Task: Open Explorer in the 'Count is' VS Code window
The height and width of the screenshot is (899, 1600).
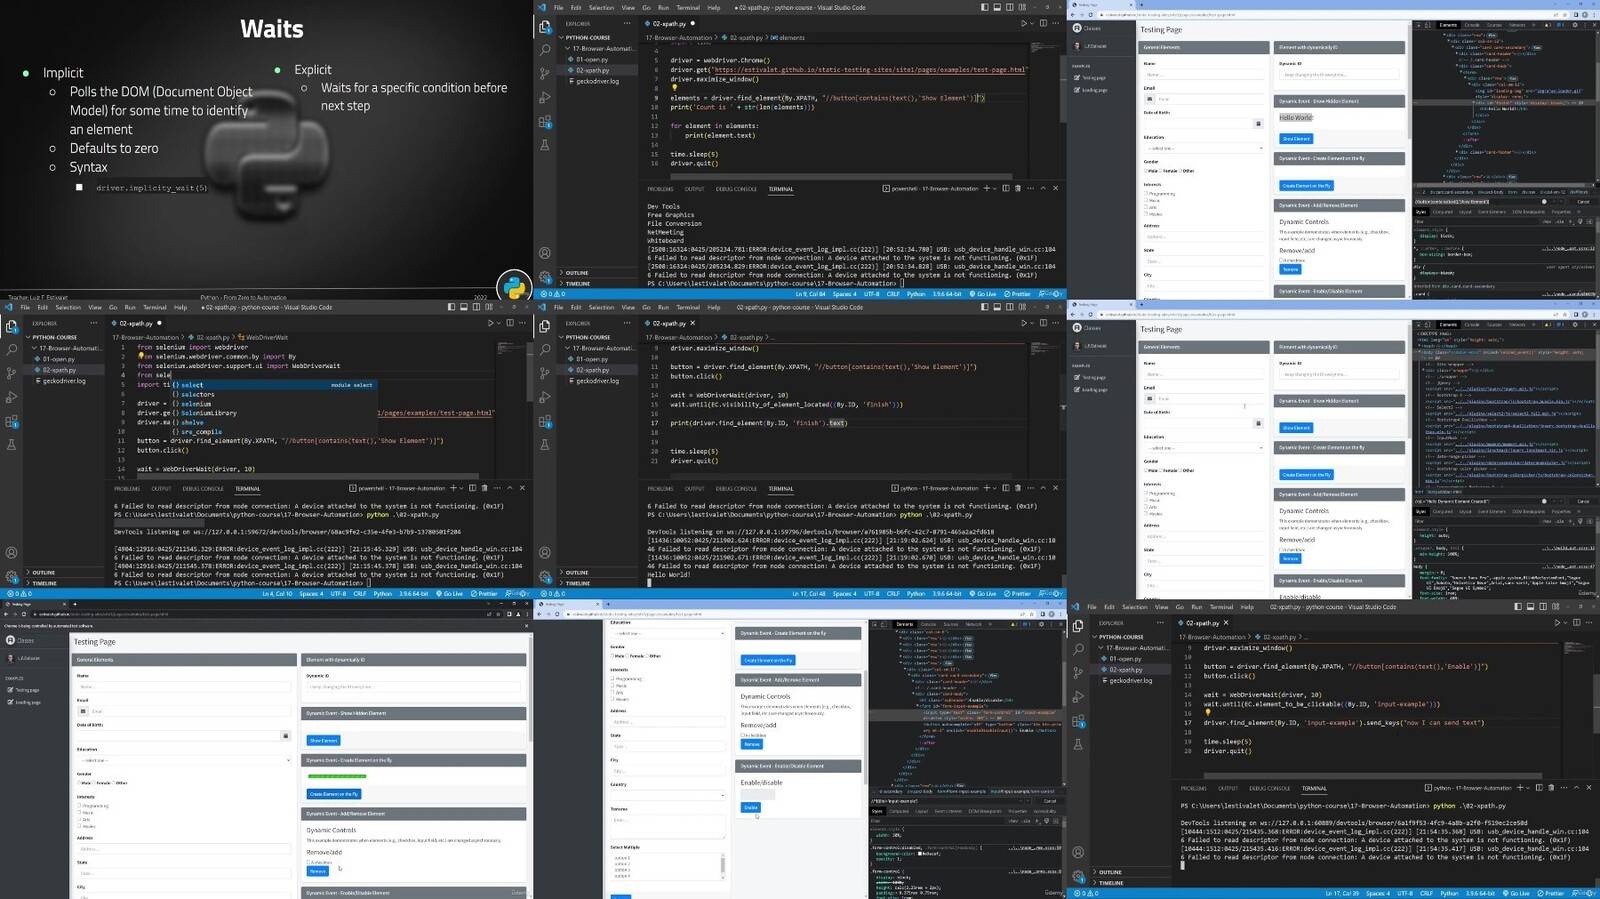Action: [545, 26]
